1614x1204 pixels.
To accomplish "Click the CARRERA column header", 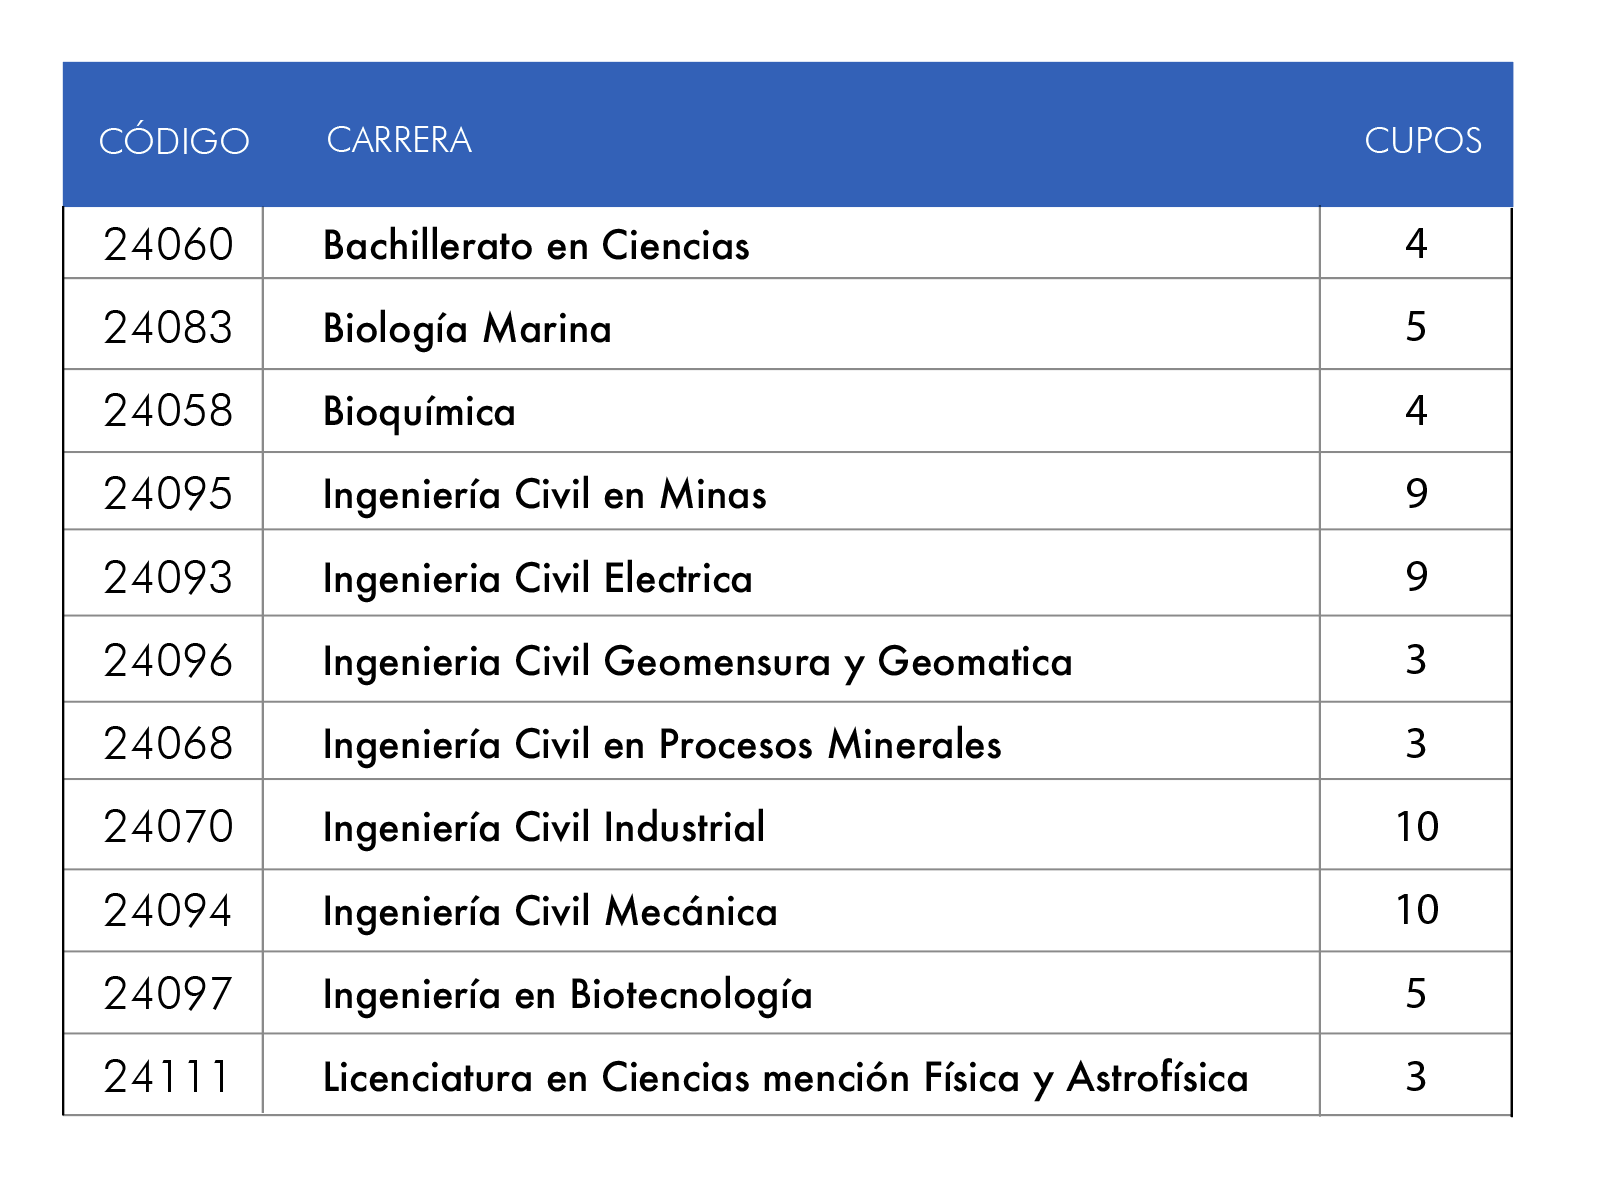I will 399,140.
